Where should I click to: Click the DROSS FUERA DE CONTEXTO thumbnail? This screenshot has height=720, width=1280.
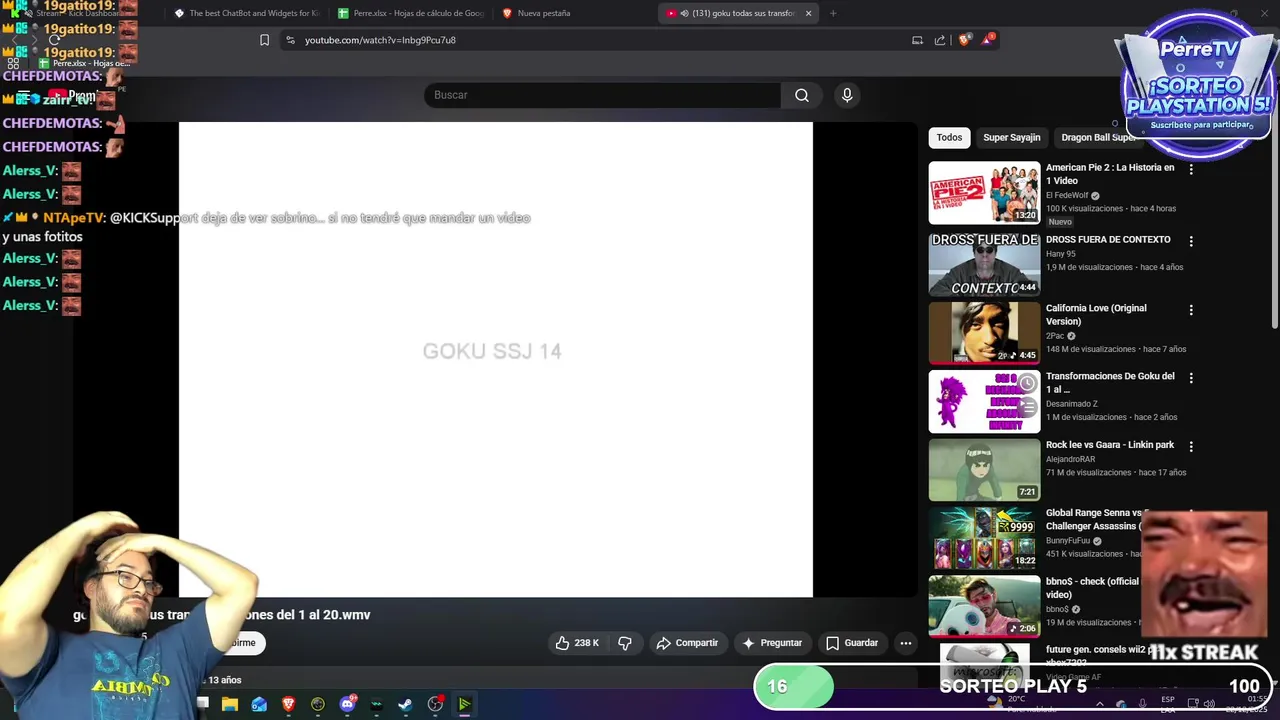coord(984,265)
